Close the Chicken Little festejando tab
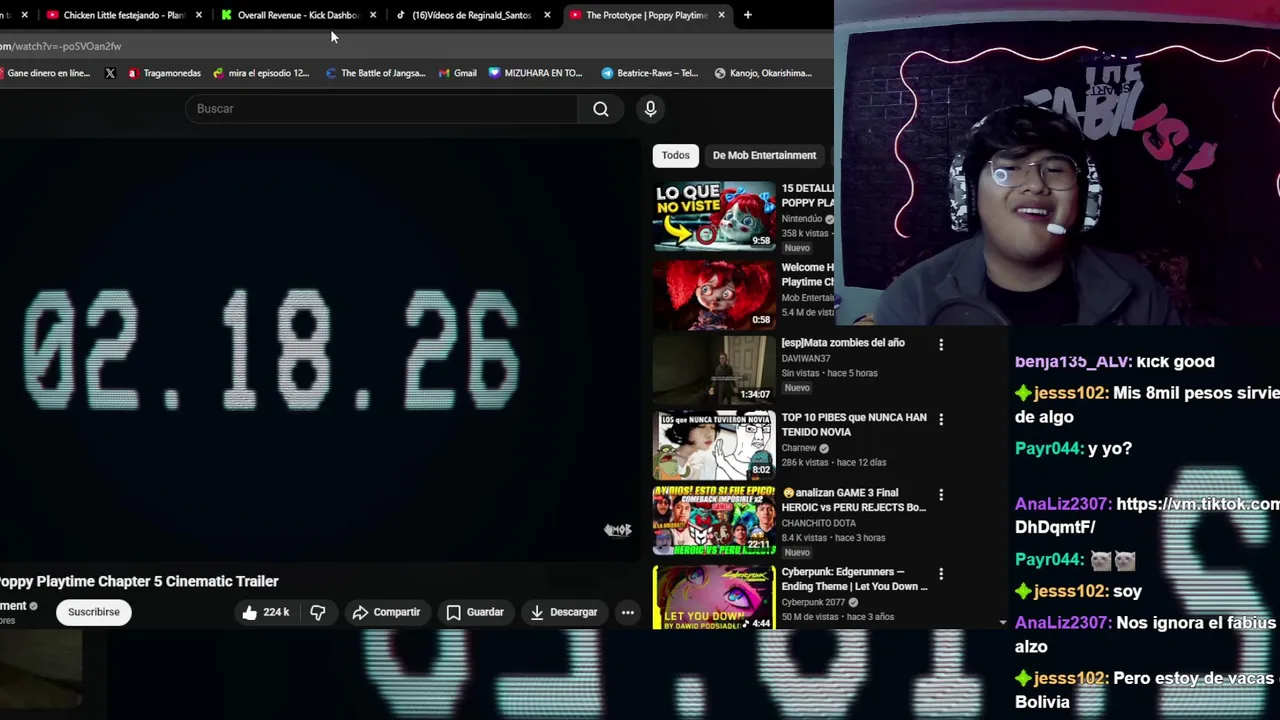The height and width of the screenshot is (720, 1280). click(x=199, y=15)
